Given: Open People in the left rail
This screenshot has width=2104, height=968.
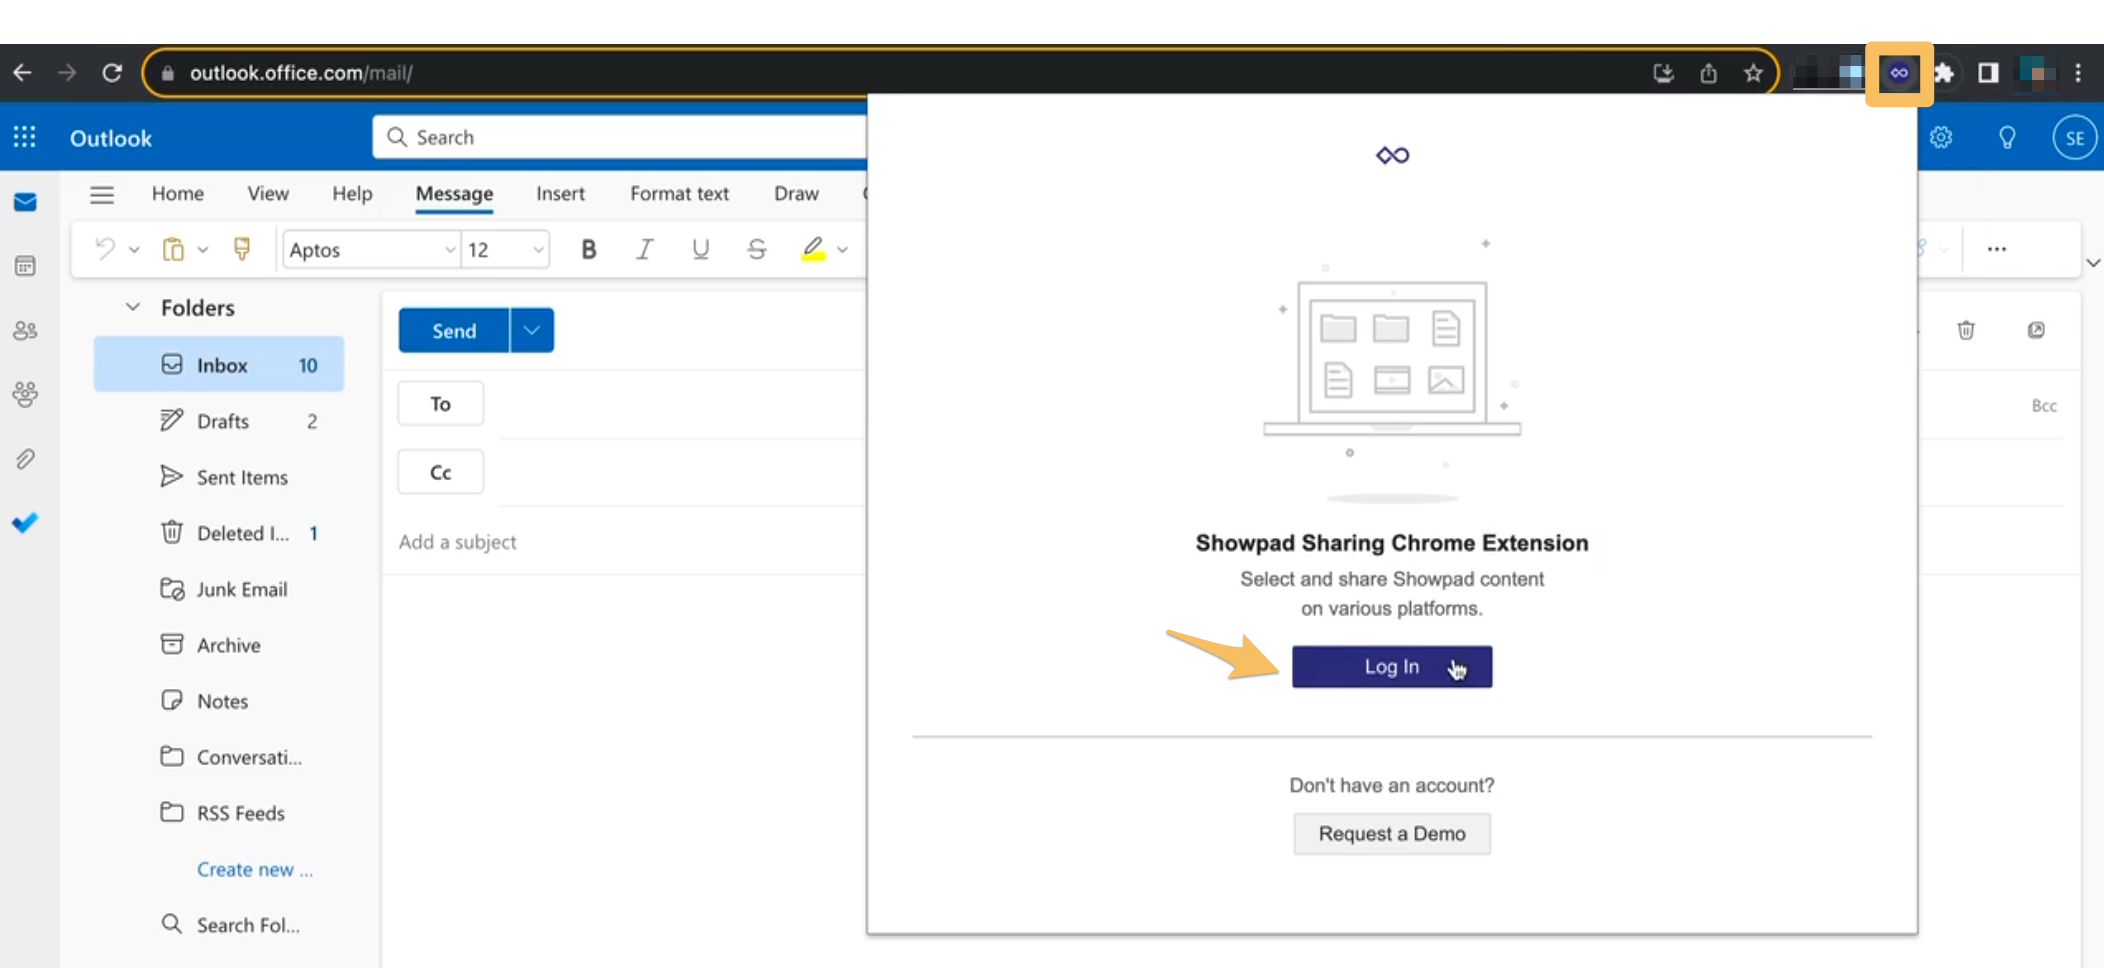Looking at the screenshot, I should point(25,330).
